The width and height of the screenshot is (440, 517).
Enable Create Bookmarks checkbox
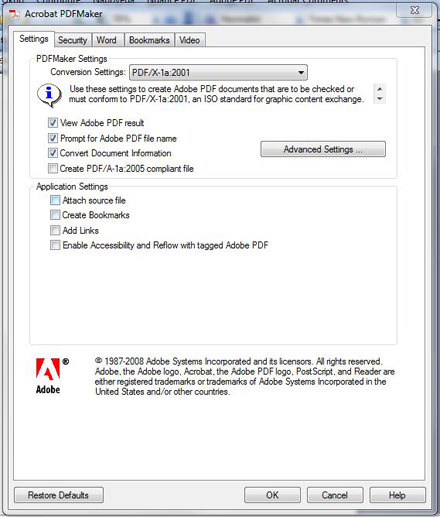[x=55, y=215]
